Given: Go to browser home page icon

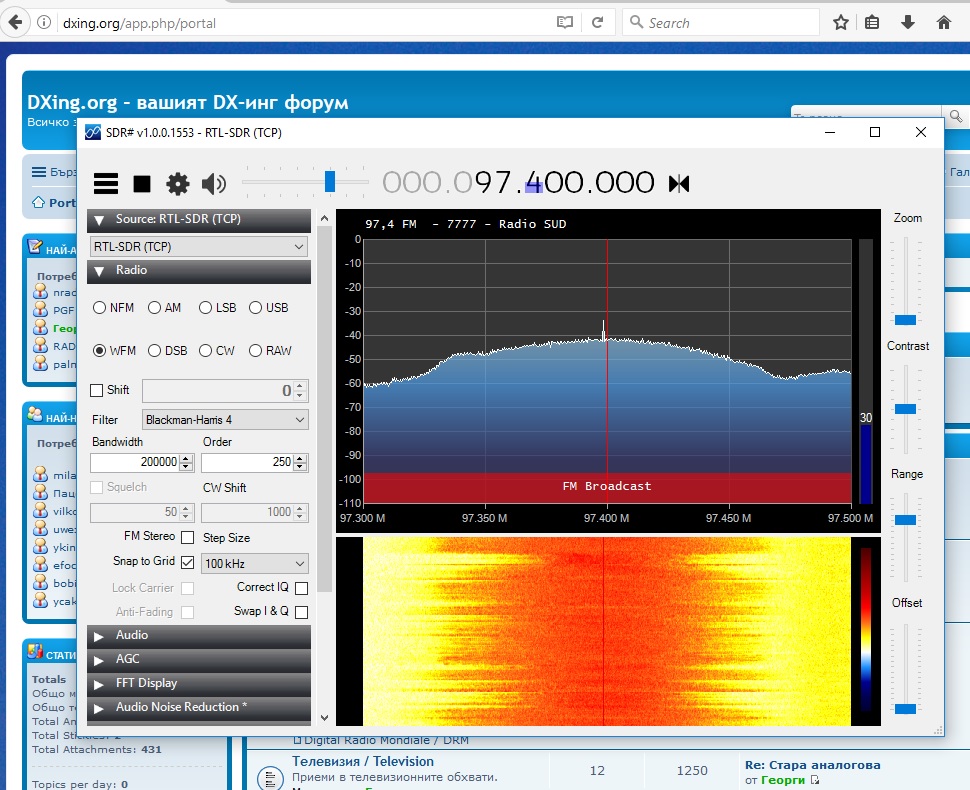Looking at the screenshot, I should click(943, 23).
